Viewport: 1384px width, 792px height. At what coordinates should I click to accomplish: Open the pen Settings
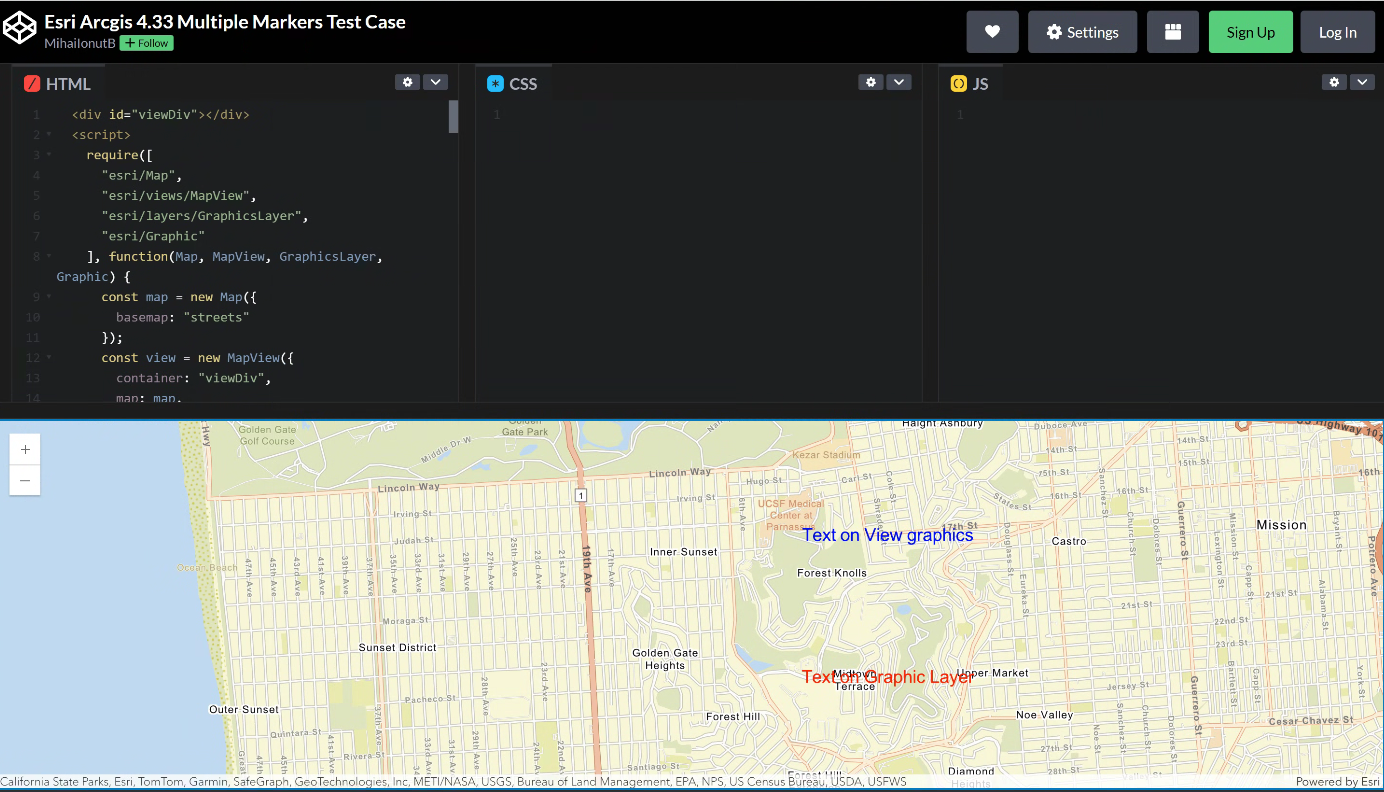1082,32
